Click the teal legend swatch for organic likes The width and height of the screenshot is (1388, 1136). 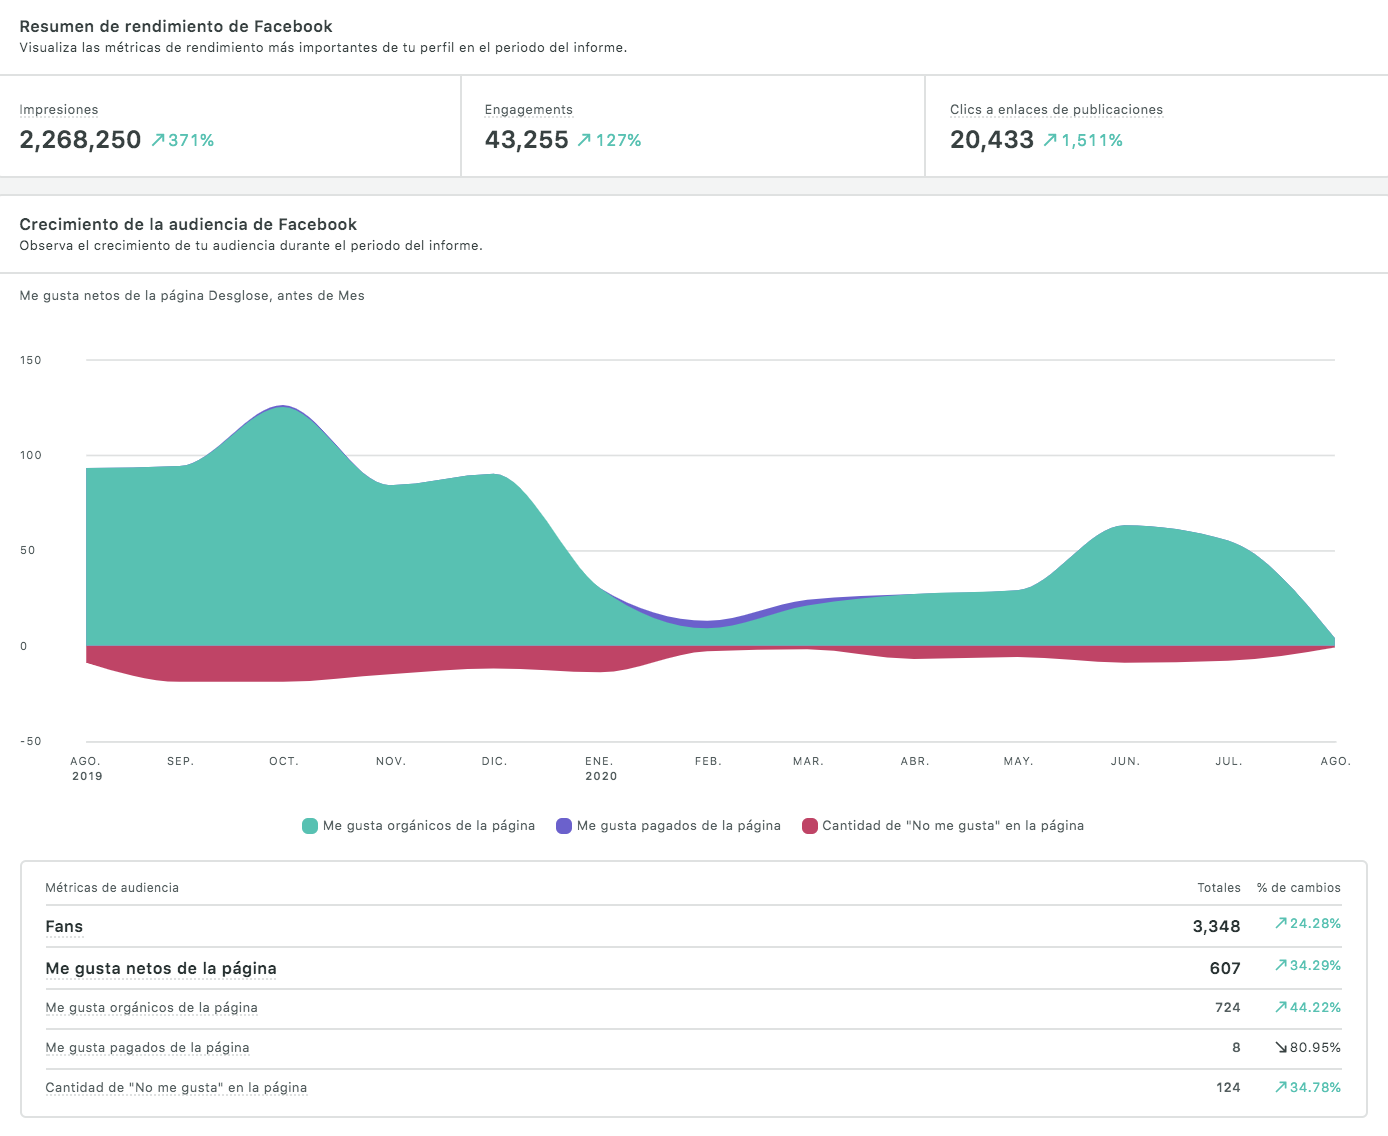[x=310, y=826]
